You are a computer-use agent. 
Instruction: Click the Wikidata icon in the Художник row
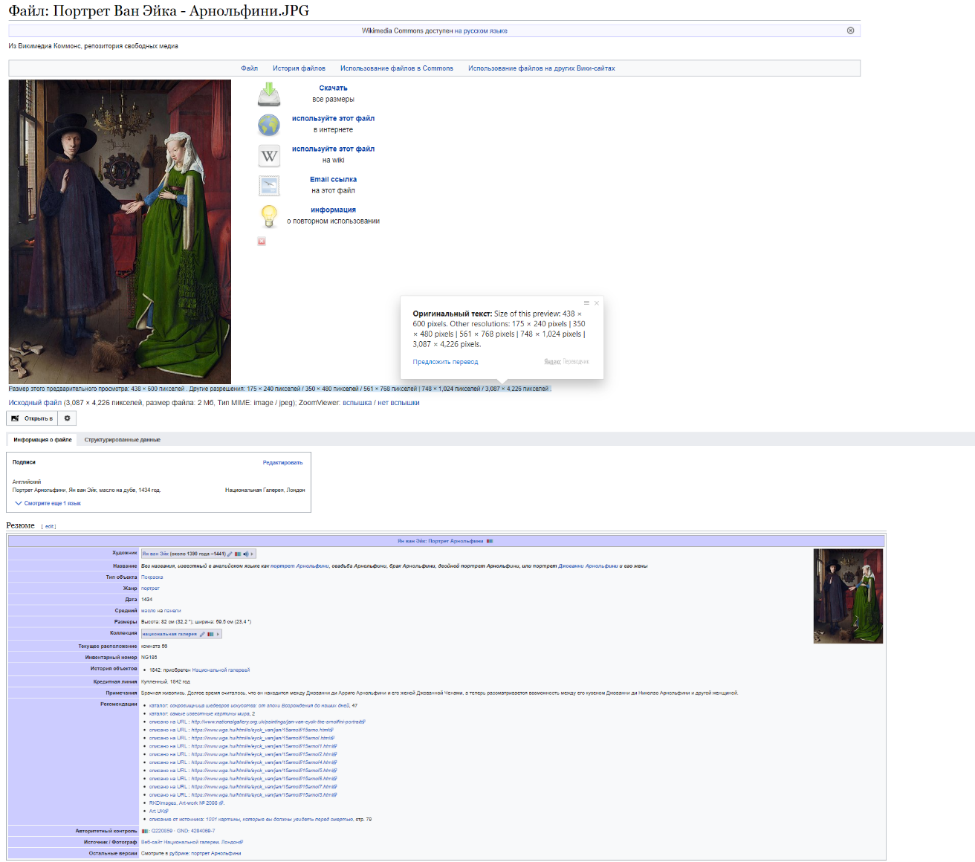pyautogui.click(x=238, y=554)
